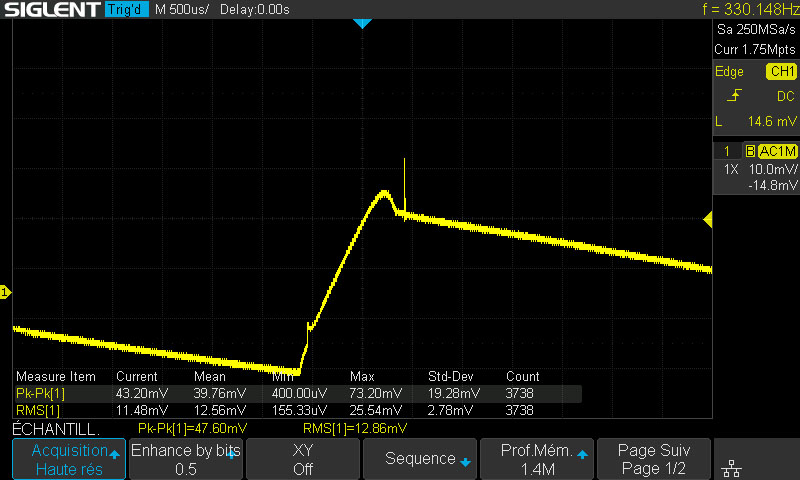Change Prof.Mém. 1.4M memory depth

coord(537,459)
